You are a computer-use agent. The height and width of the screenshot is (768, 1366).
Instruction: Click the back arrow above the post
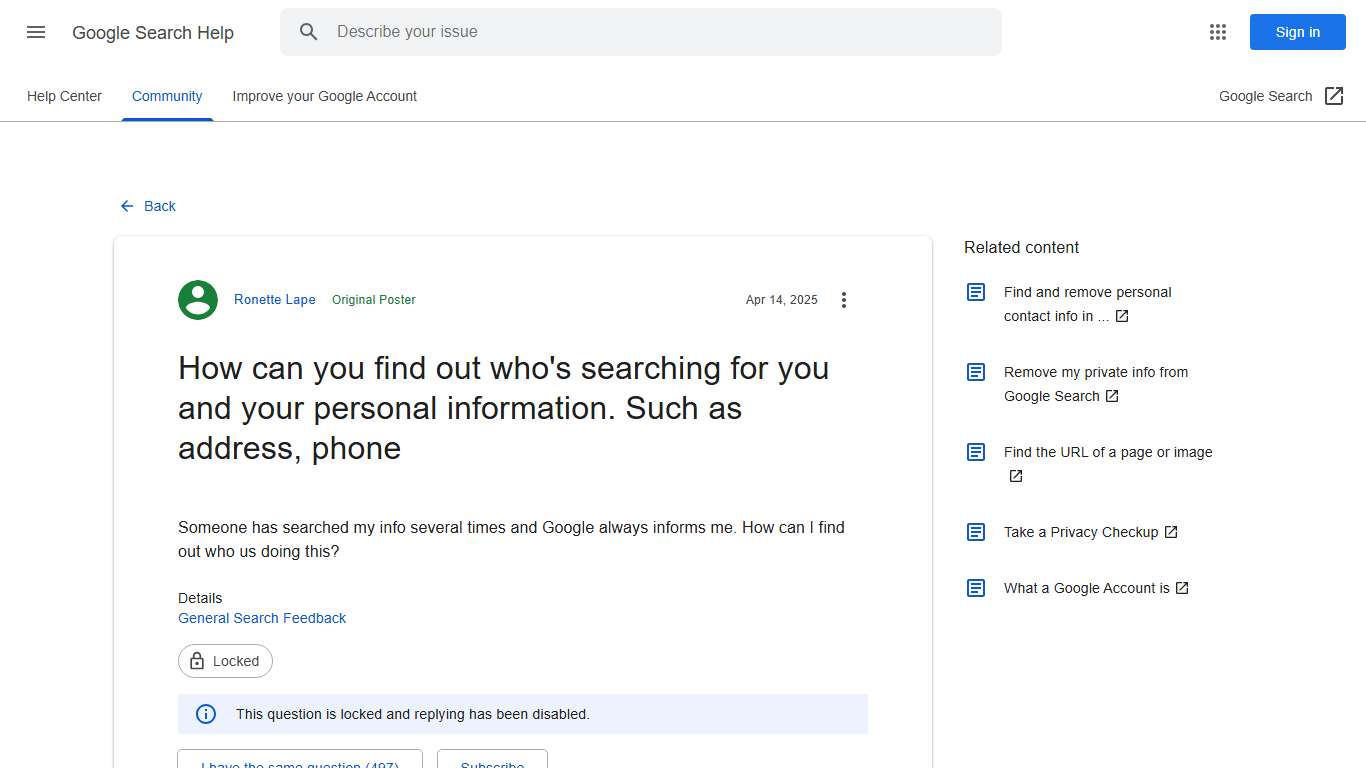click(126, 206)
